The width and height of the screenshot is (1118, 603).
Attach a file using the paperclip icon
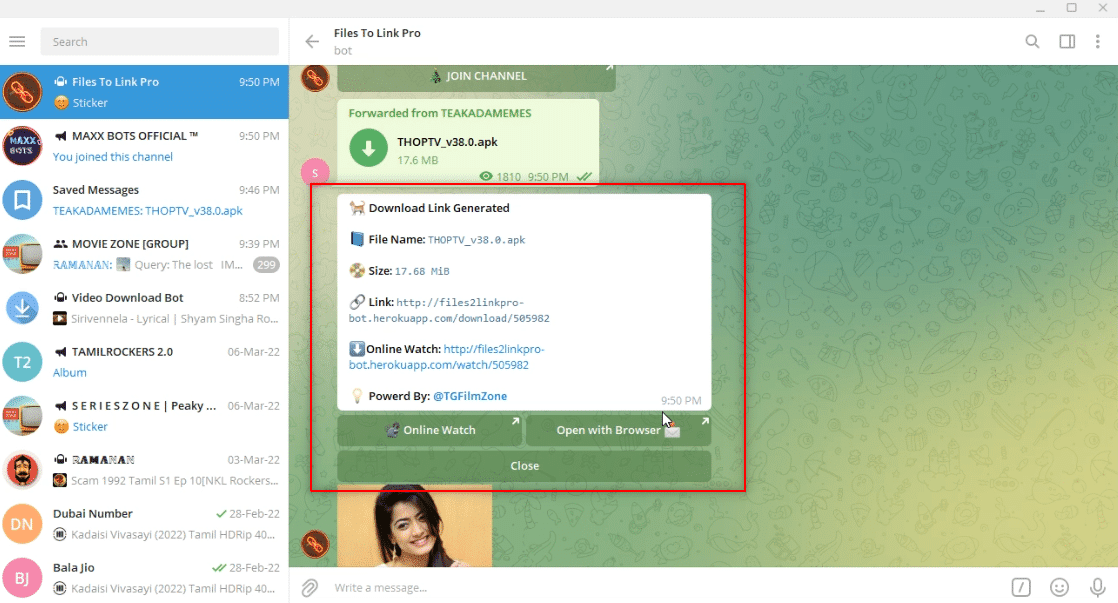[309, 587]
